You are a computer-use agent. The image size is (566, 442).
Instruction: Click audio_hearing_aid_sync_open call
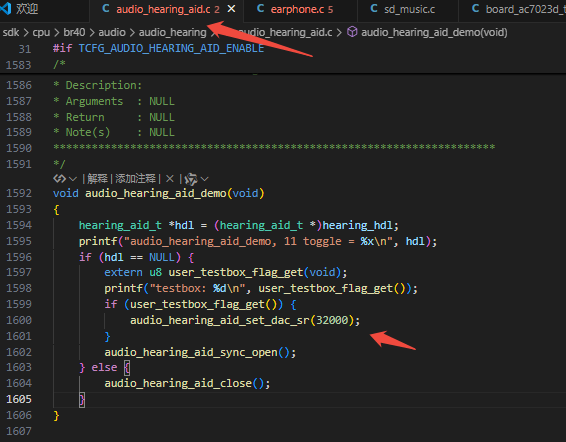coord(191,352)
